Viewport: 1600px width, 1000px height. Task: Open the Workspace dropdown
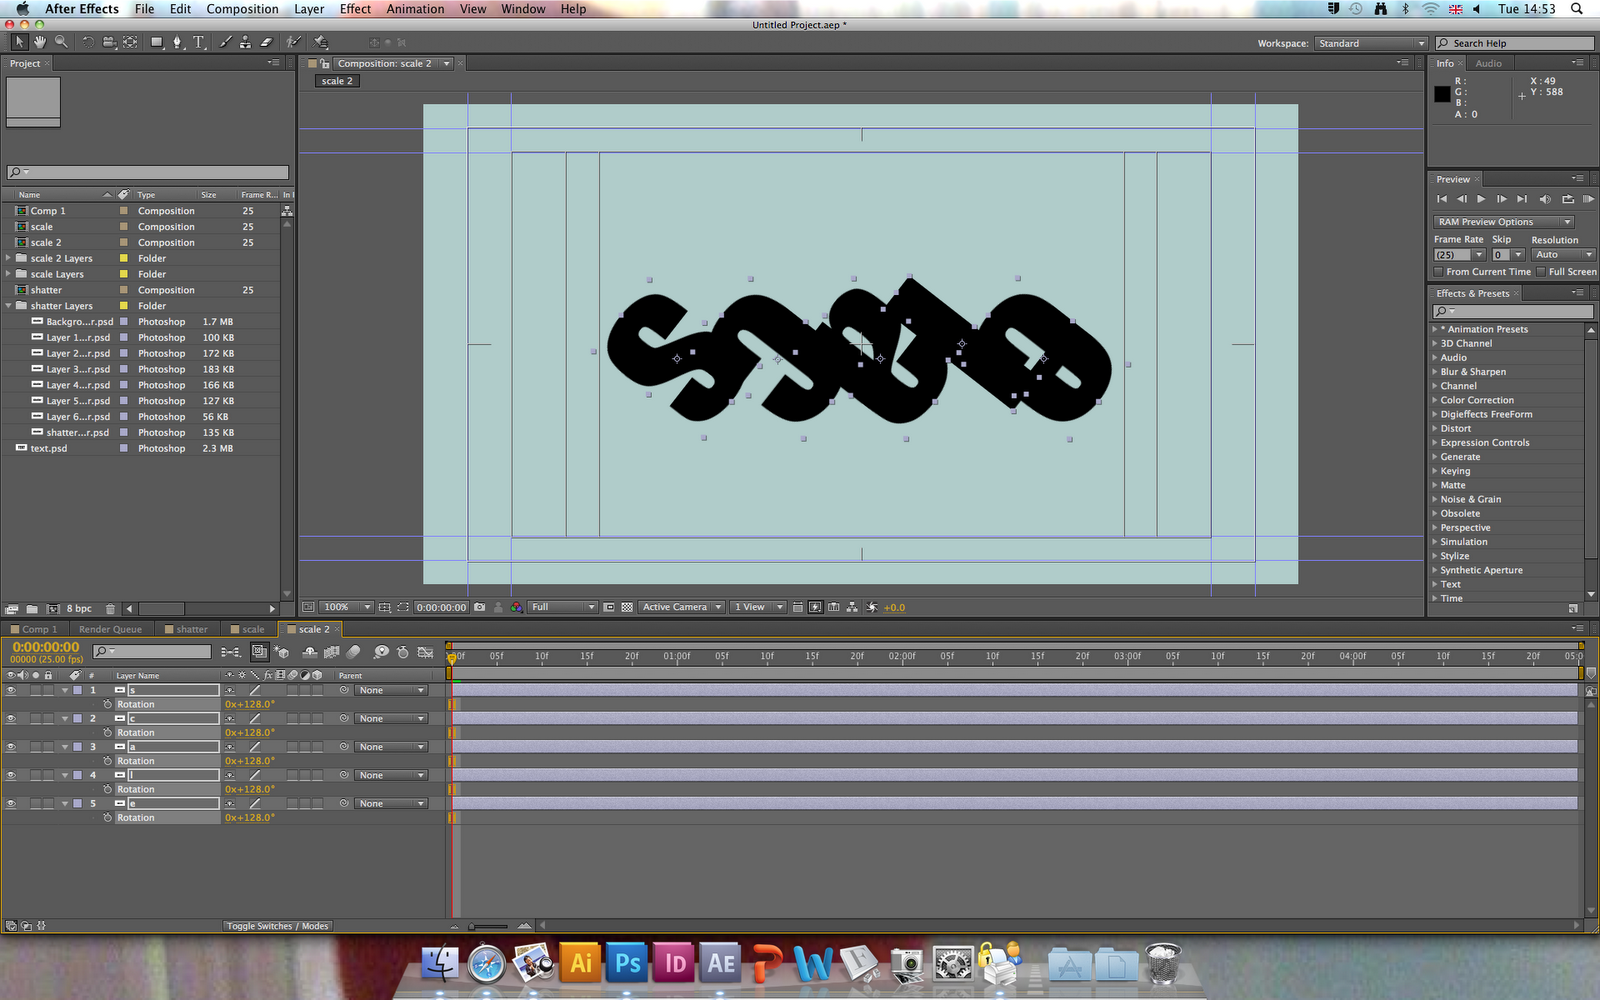pos(1371,43)
